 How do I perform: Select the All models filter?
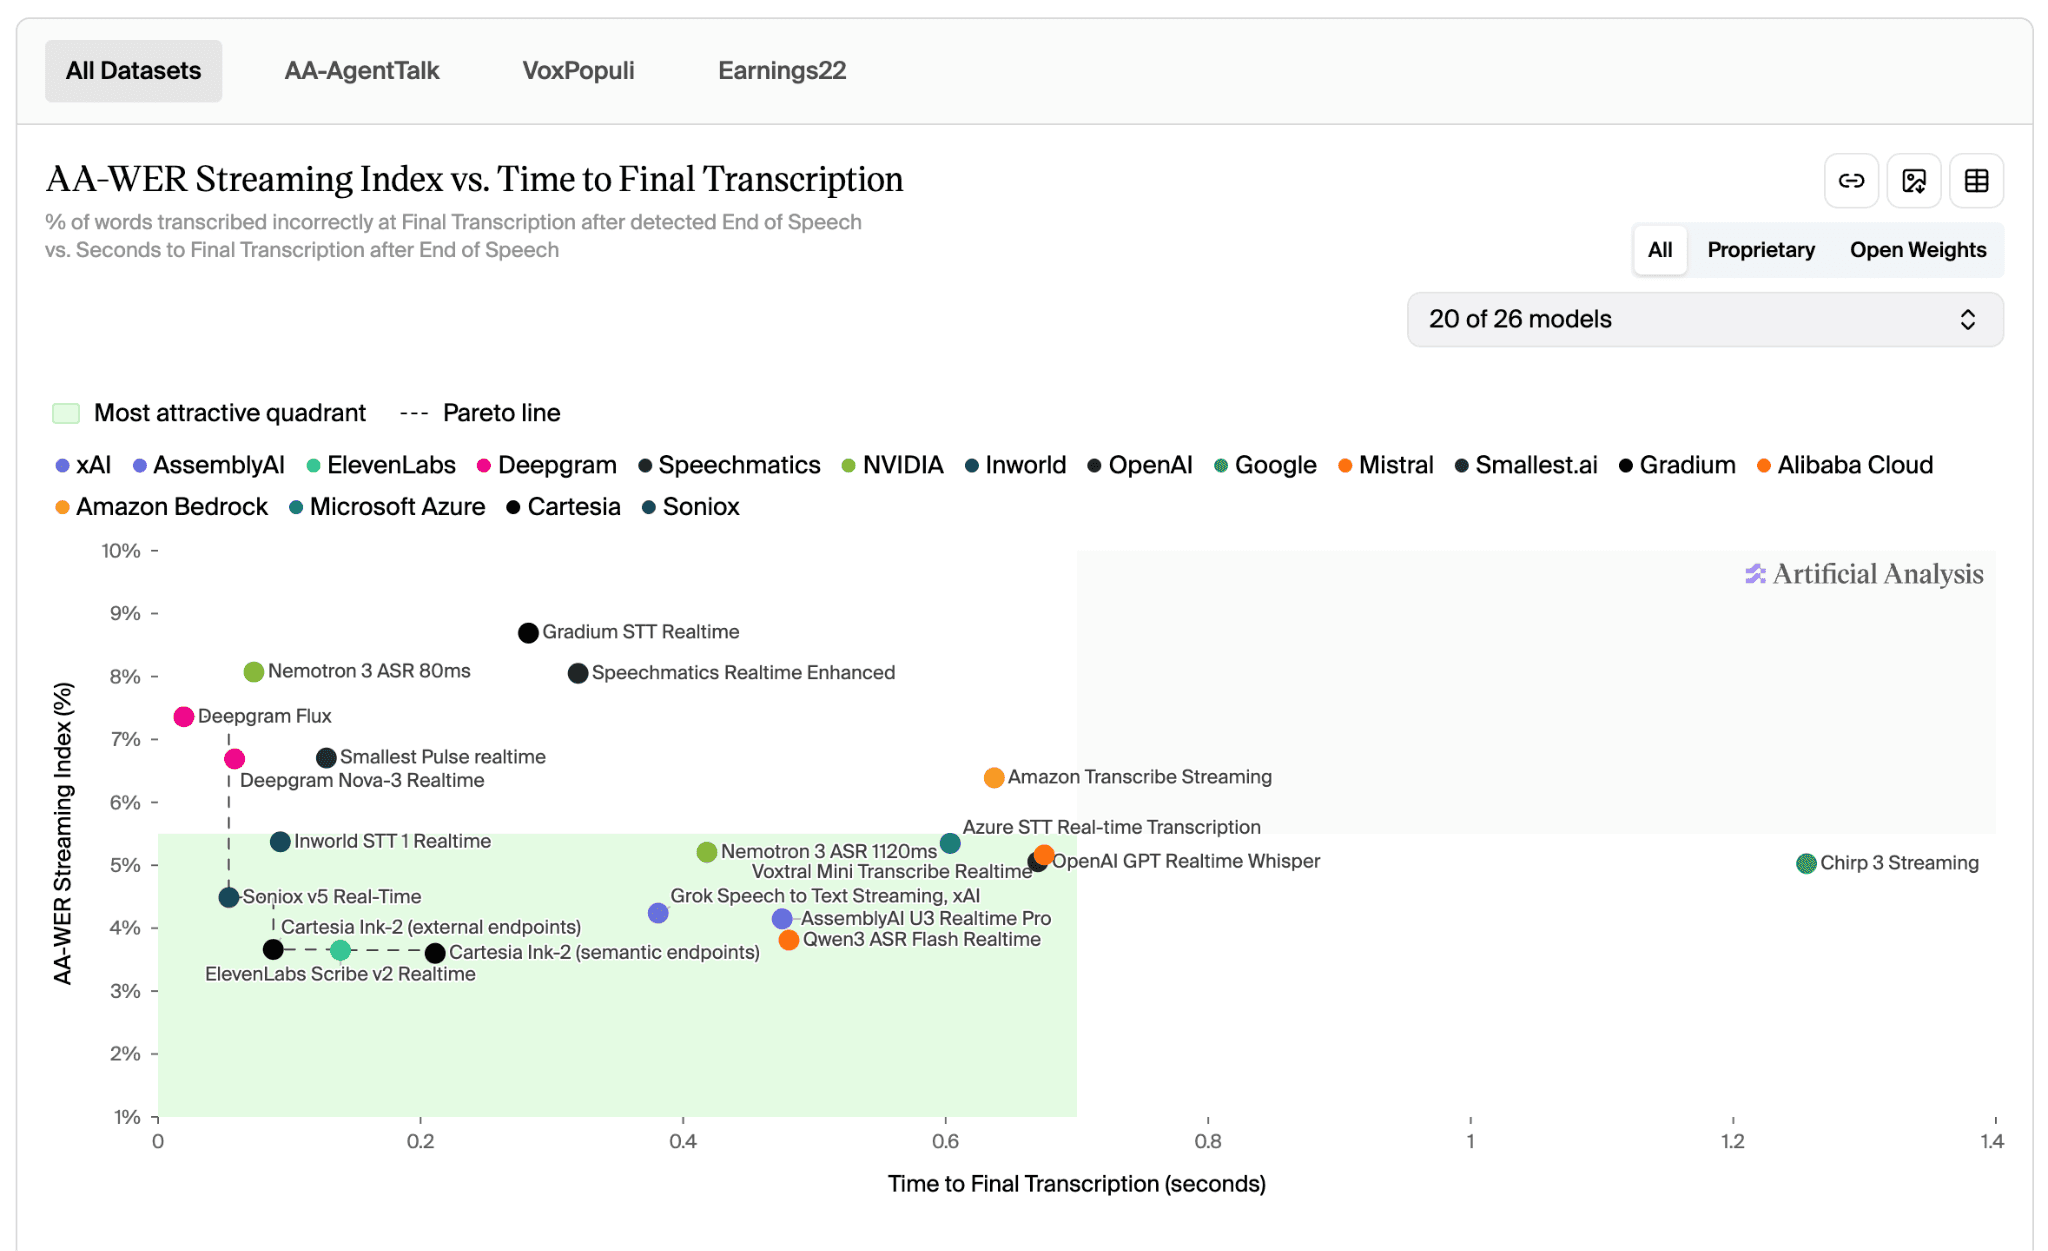tap(1660, 250)
